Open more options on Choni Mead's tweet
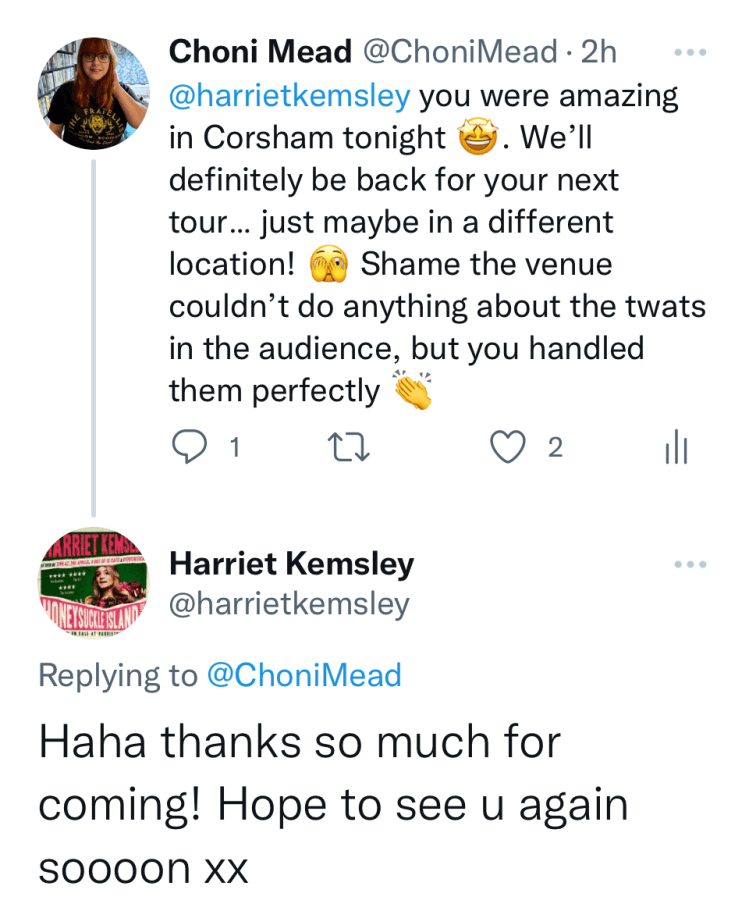Viewport: 749px width, 918px height. [690, 50]
